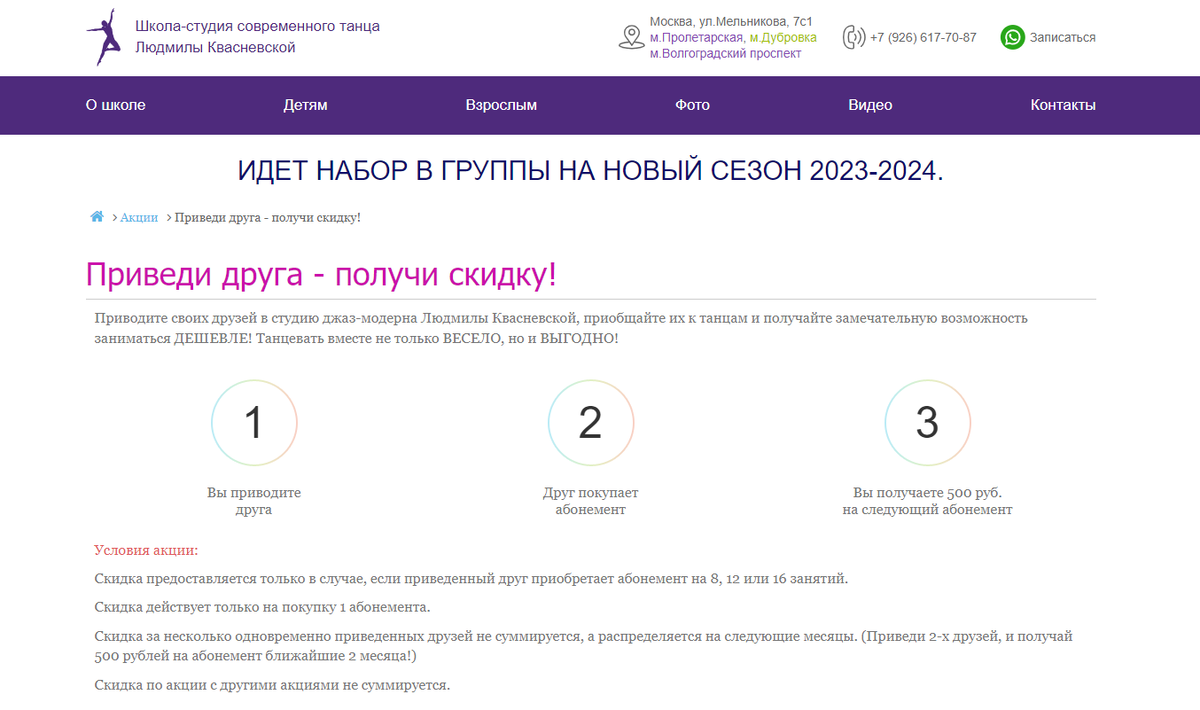This screenshot has height=710, width=1200.
Task: Select circle number 2 'Друг покупает абонемент'
Action: point(590,422)
